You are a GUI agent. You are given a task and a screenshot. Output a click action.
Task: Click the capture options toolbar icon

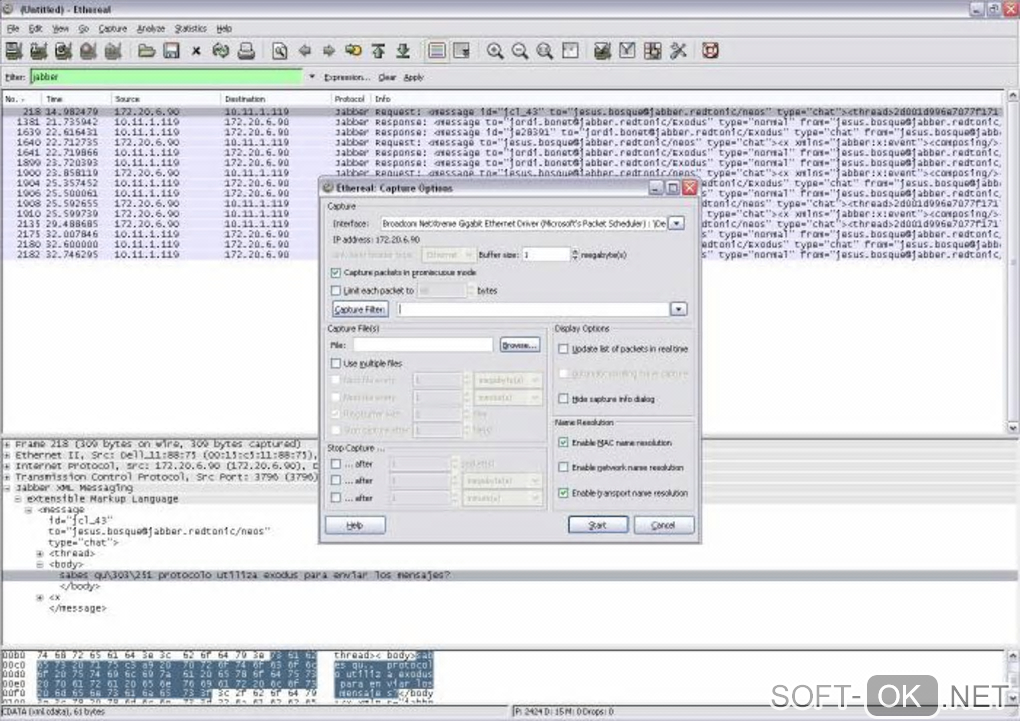coord(38,51)
